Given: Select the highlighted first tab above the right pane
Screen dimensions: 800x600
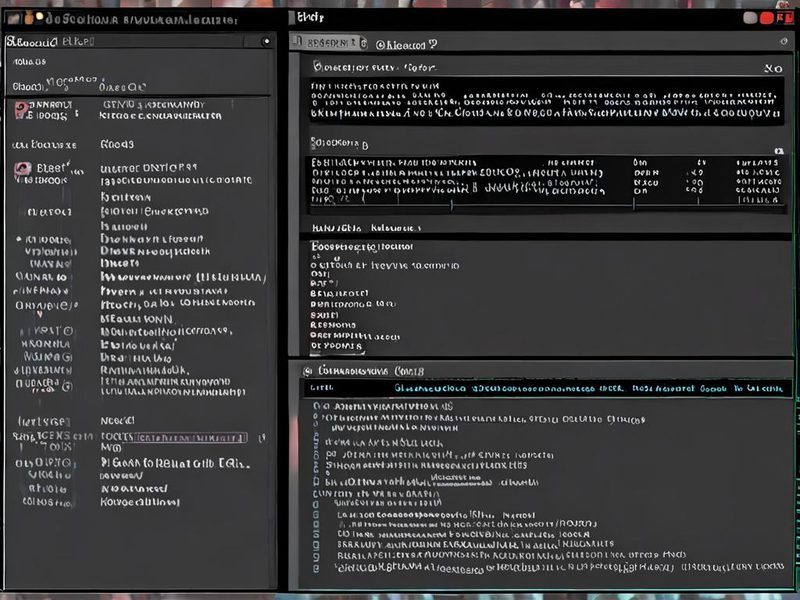Looking at the screenshot, I should pos(329,43).
